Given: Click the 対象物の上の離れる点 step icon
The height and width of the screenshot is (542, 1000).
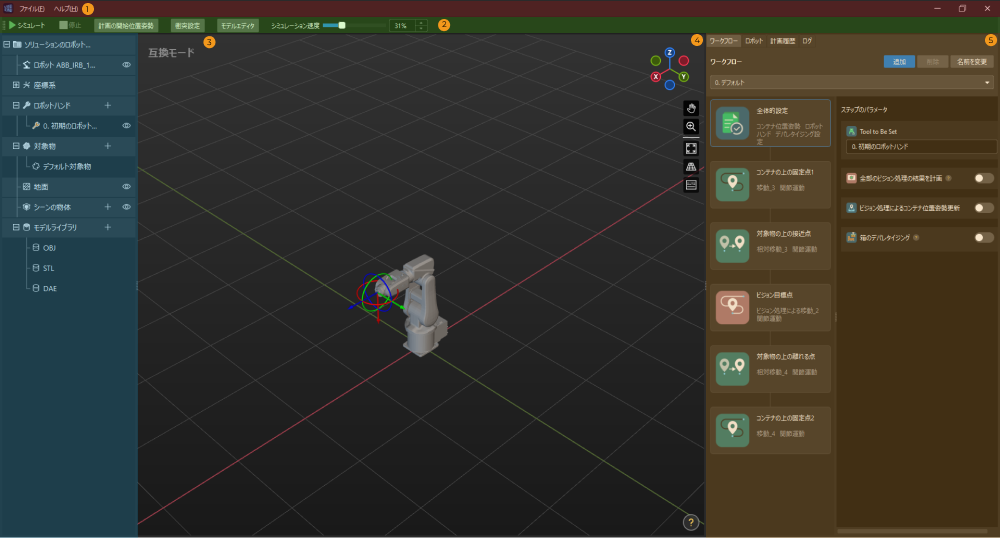Looking at the screenshot, I should 732,369.
